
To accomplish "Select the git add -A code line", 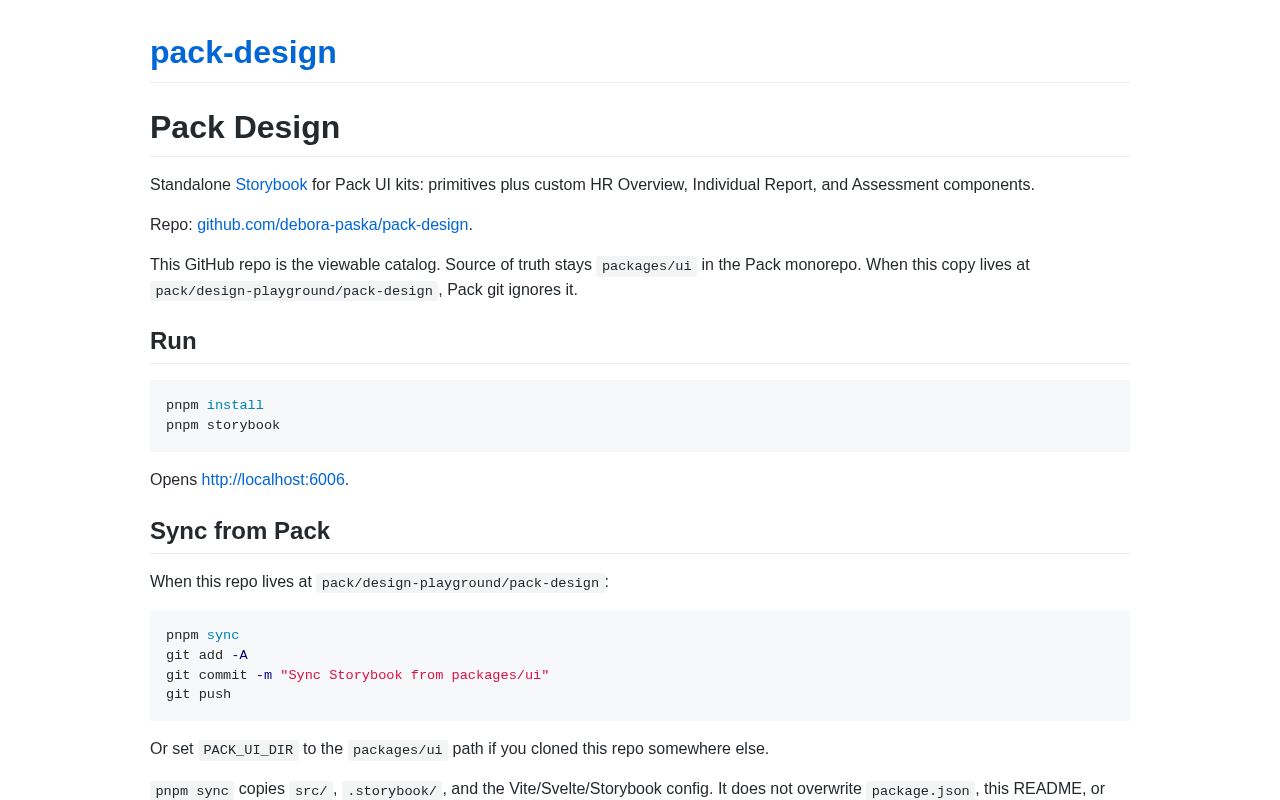I will [207, 656].
